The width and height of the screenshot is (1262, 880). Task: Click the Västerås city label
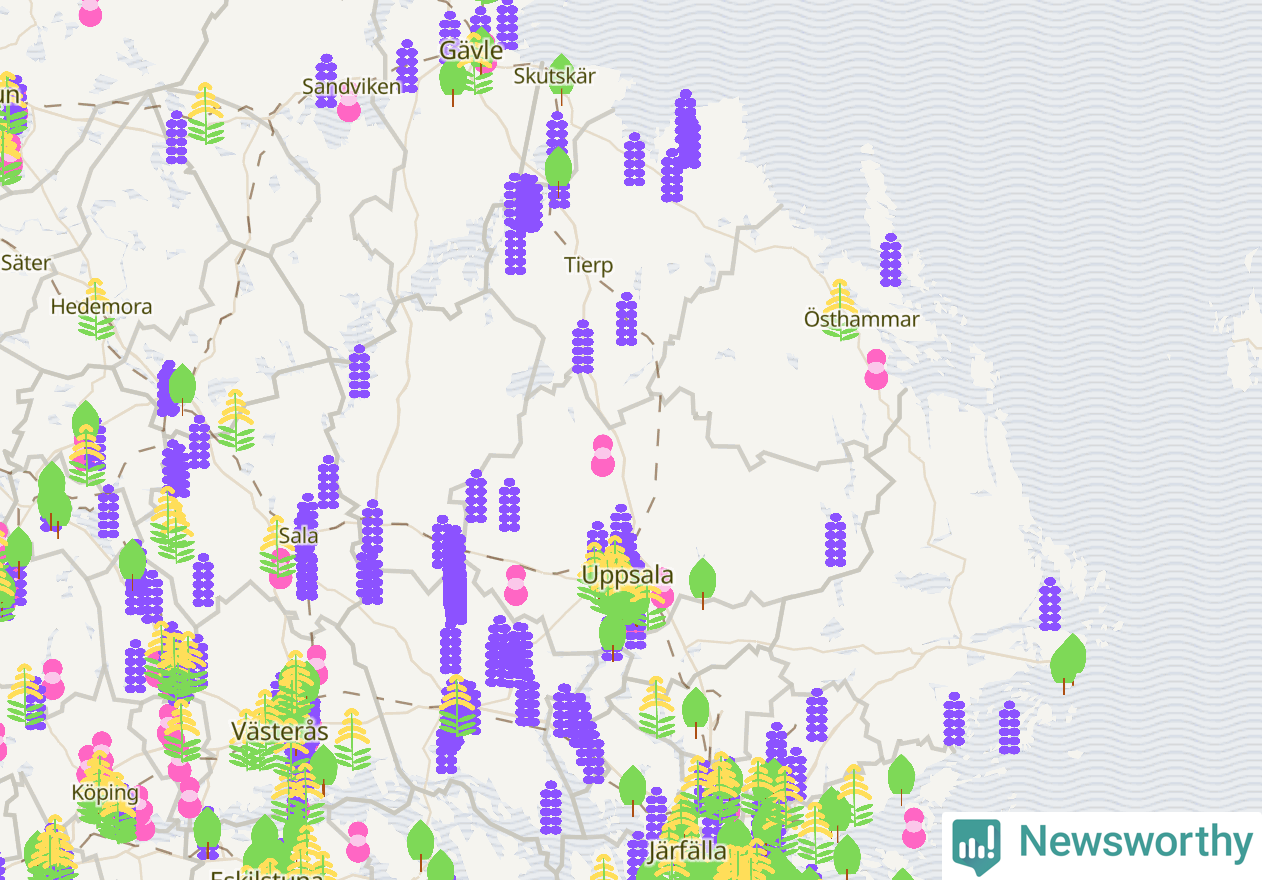[x=280, y=730]
